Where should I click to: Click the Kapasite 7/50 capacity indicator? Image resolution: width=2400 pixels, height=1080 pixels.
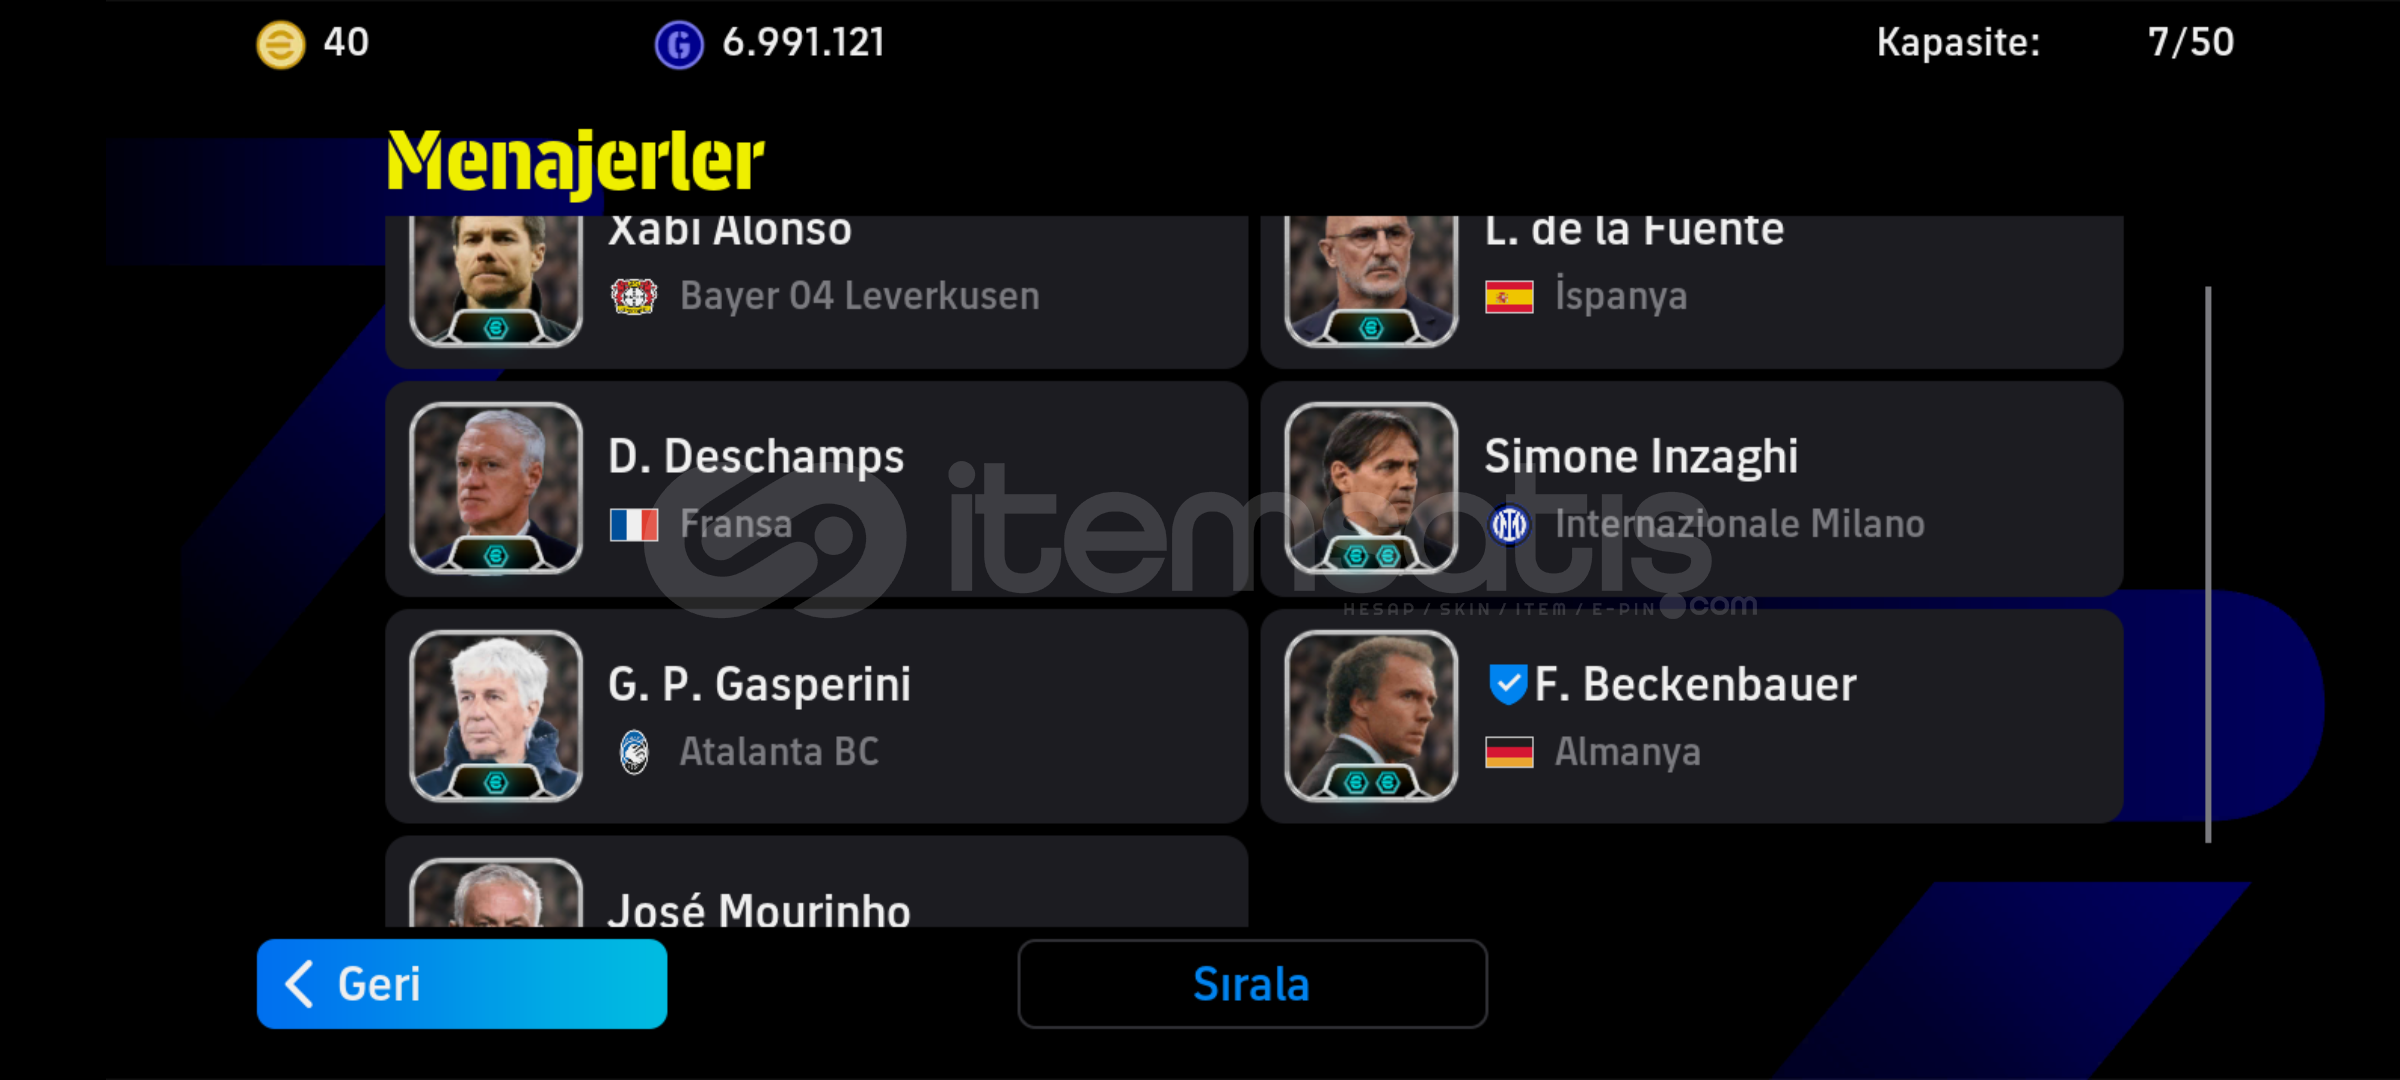2054,42
